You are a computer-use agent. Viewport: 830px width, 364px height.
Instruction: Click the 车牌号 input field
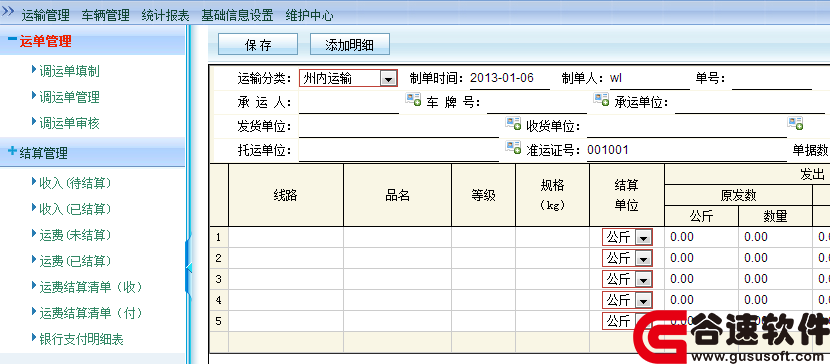[x=537, y=103]
